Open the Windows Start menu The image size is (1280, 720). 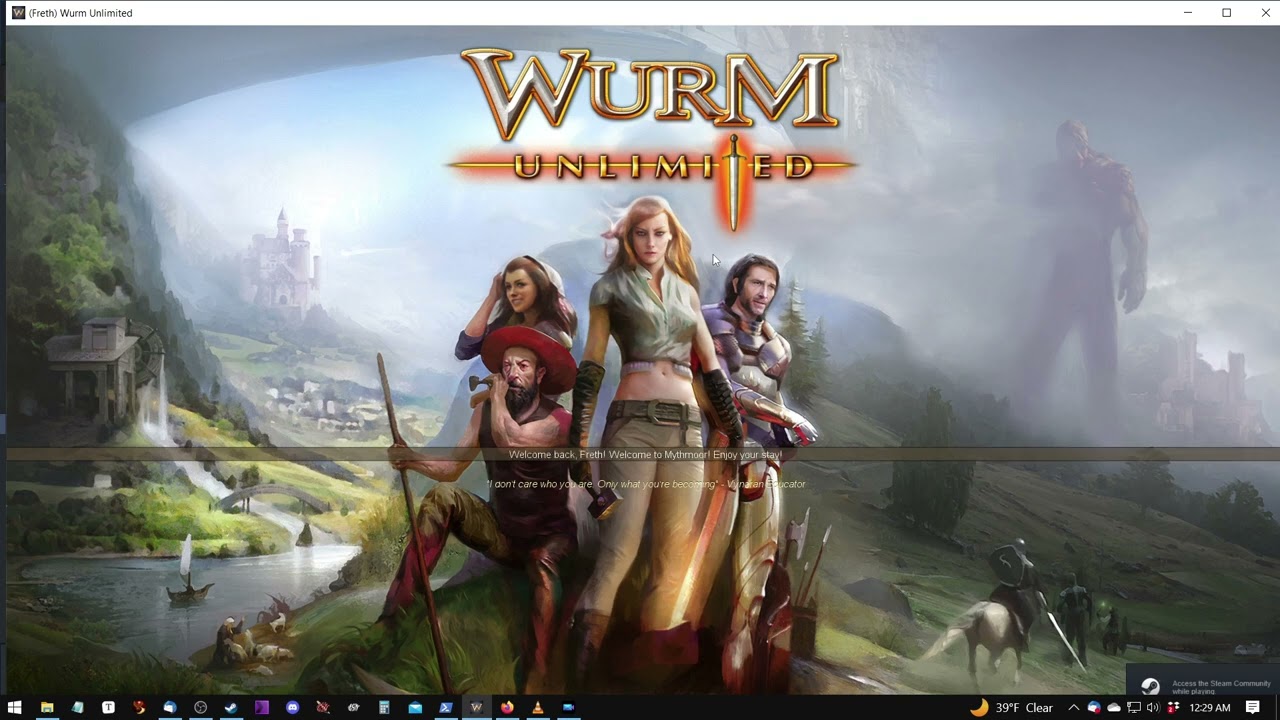coord(15,707)
